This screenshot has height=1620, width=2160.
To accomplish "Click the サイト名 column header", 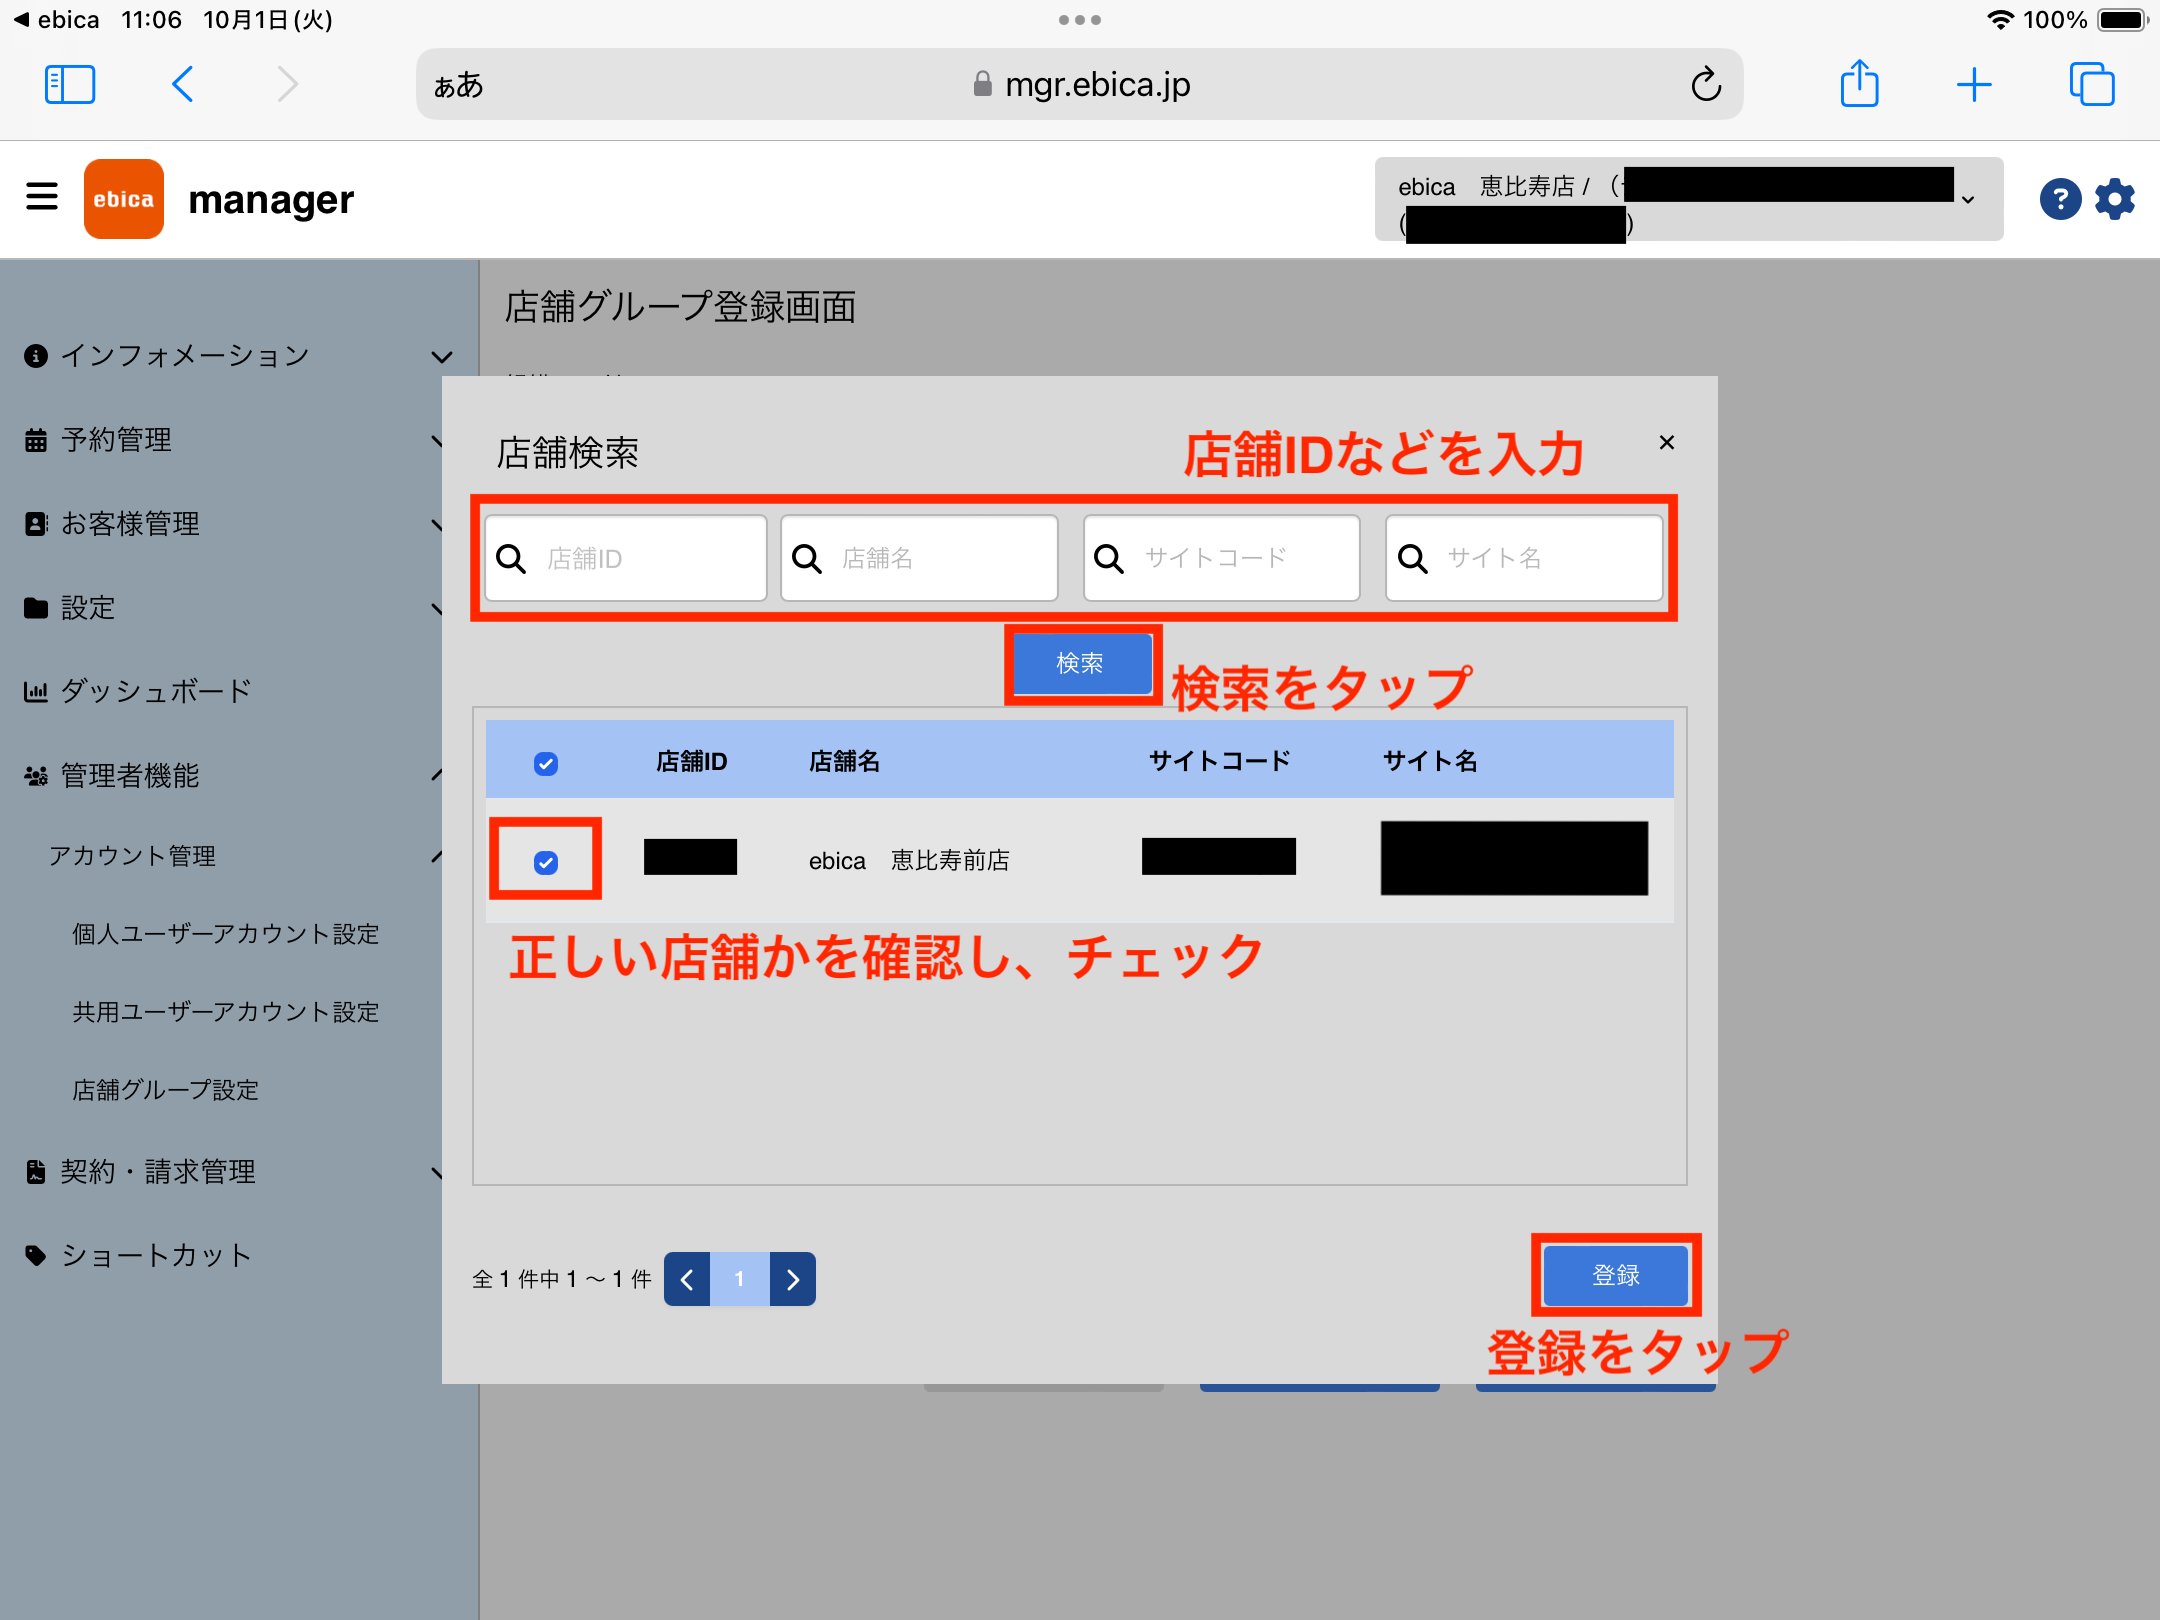I will [x=1431, y=762].
